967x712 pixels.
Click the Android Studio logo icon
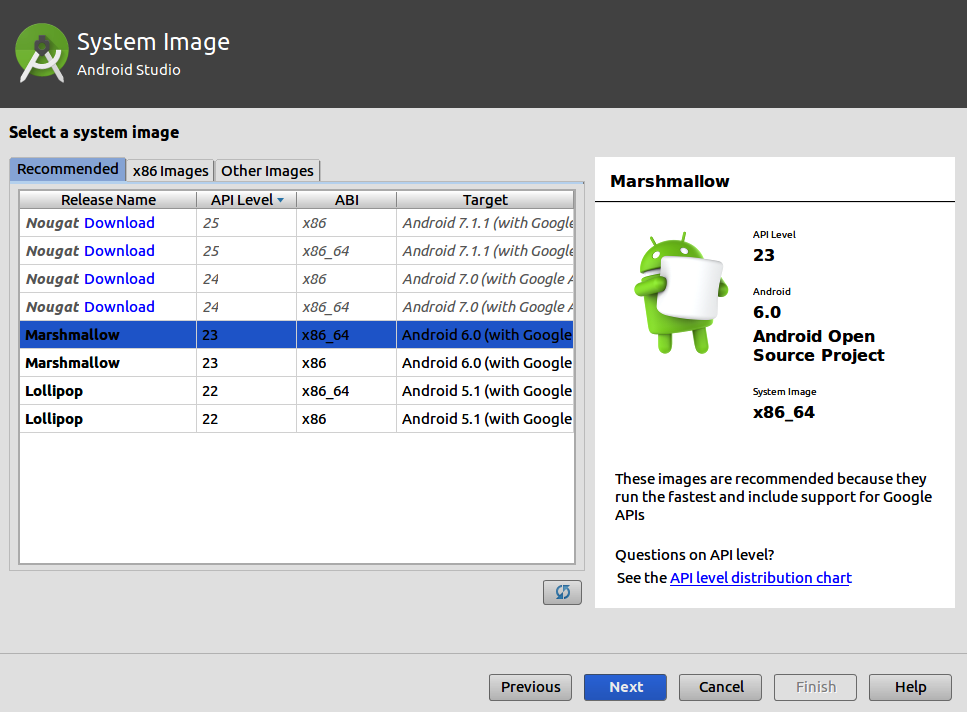point(41,53)
